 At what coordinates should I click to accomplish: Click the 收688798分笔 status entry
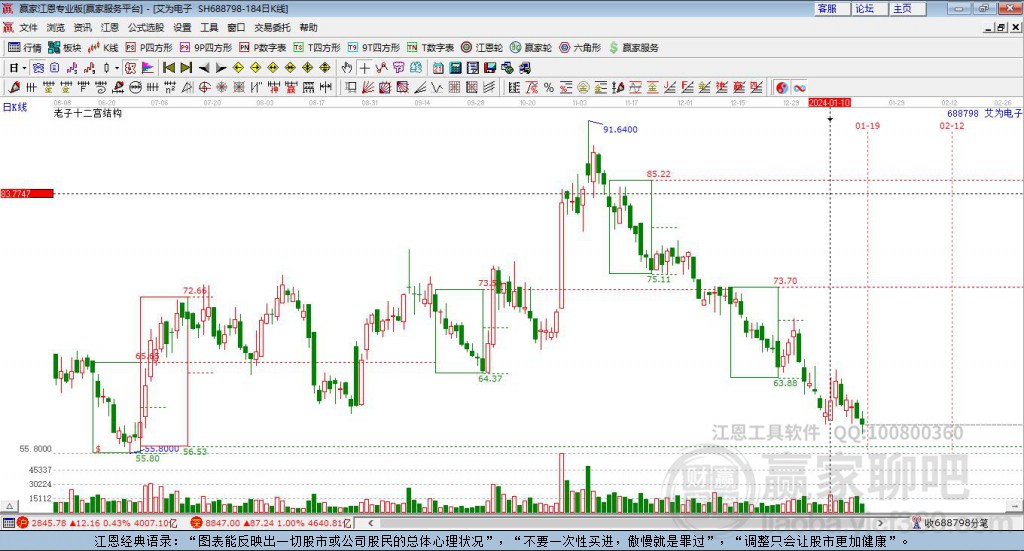click(950, 523)
